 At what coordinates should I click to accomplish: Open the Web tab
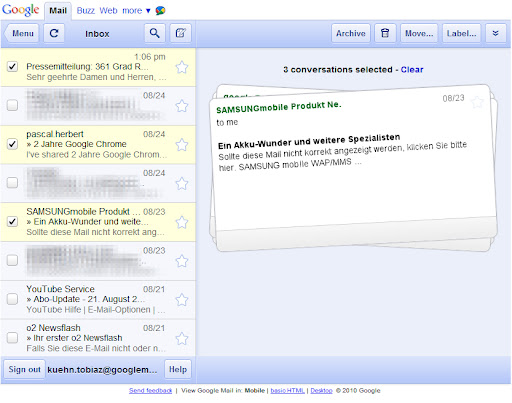coord(108,11)
